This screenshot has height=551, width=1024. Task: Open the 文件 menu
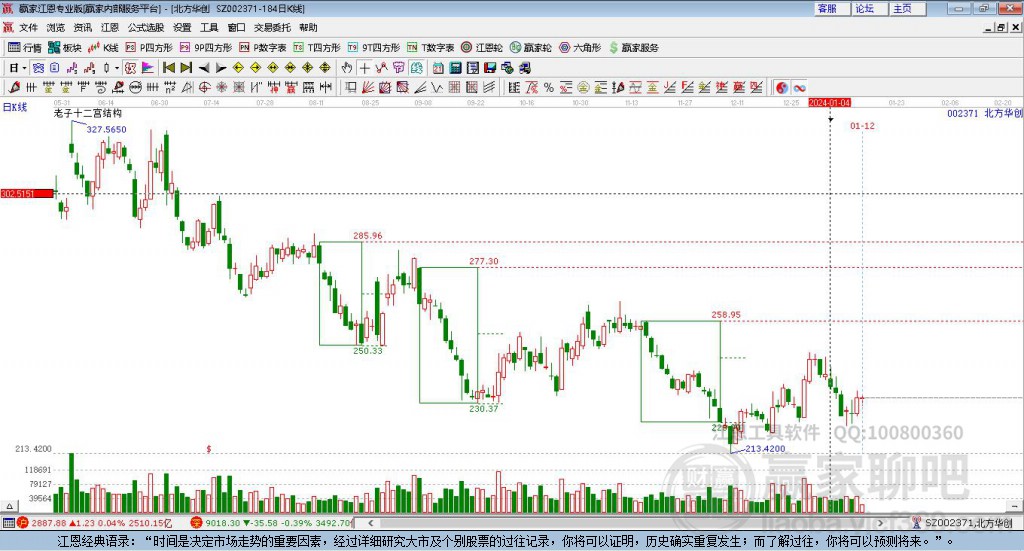click(x=29, y=27)
